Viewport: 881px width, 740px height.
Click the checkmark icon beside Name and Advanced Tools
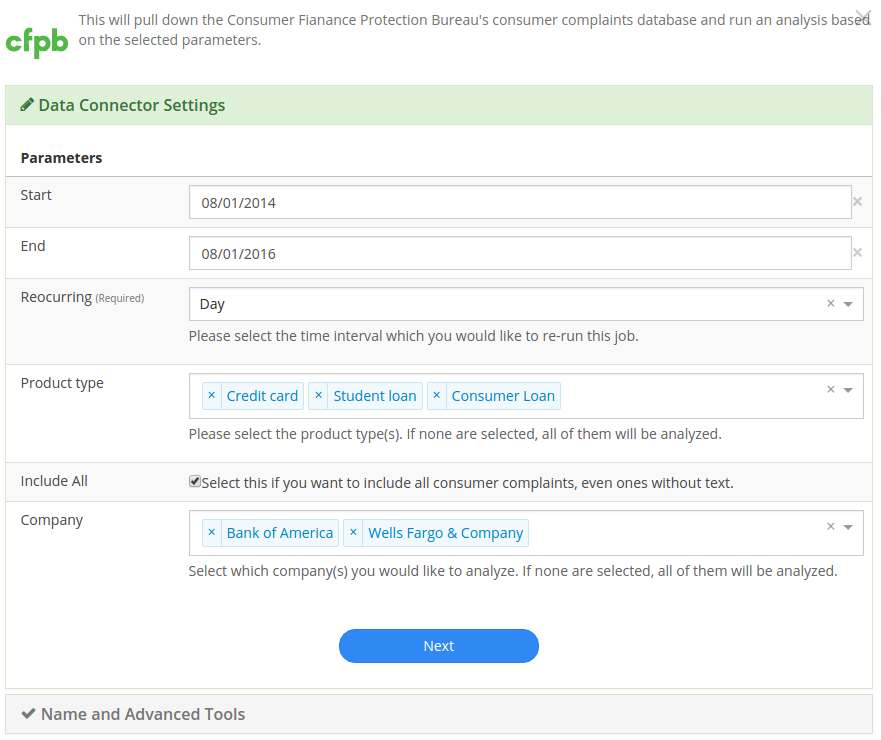click(x=28, y=714)
